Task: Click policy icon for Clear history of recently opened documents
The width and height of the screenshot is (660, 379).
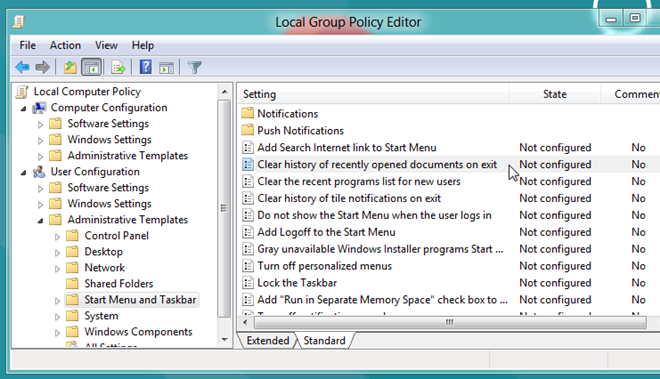Action: point(248,164)
